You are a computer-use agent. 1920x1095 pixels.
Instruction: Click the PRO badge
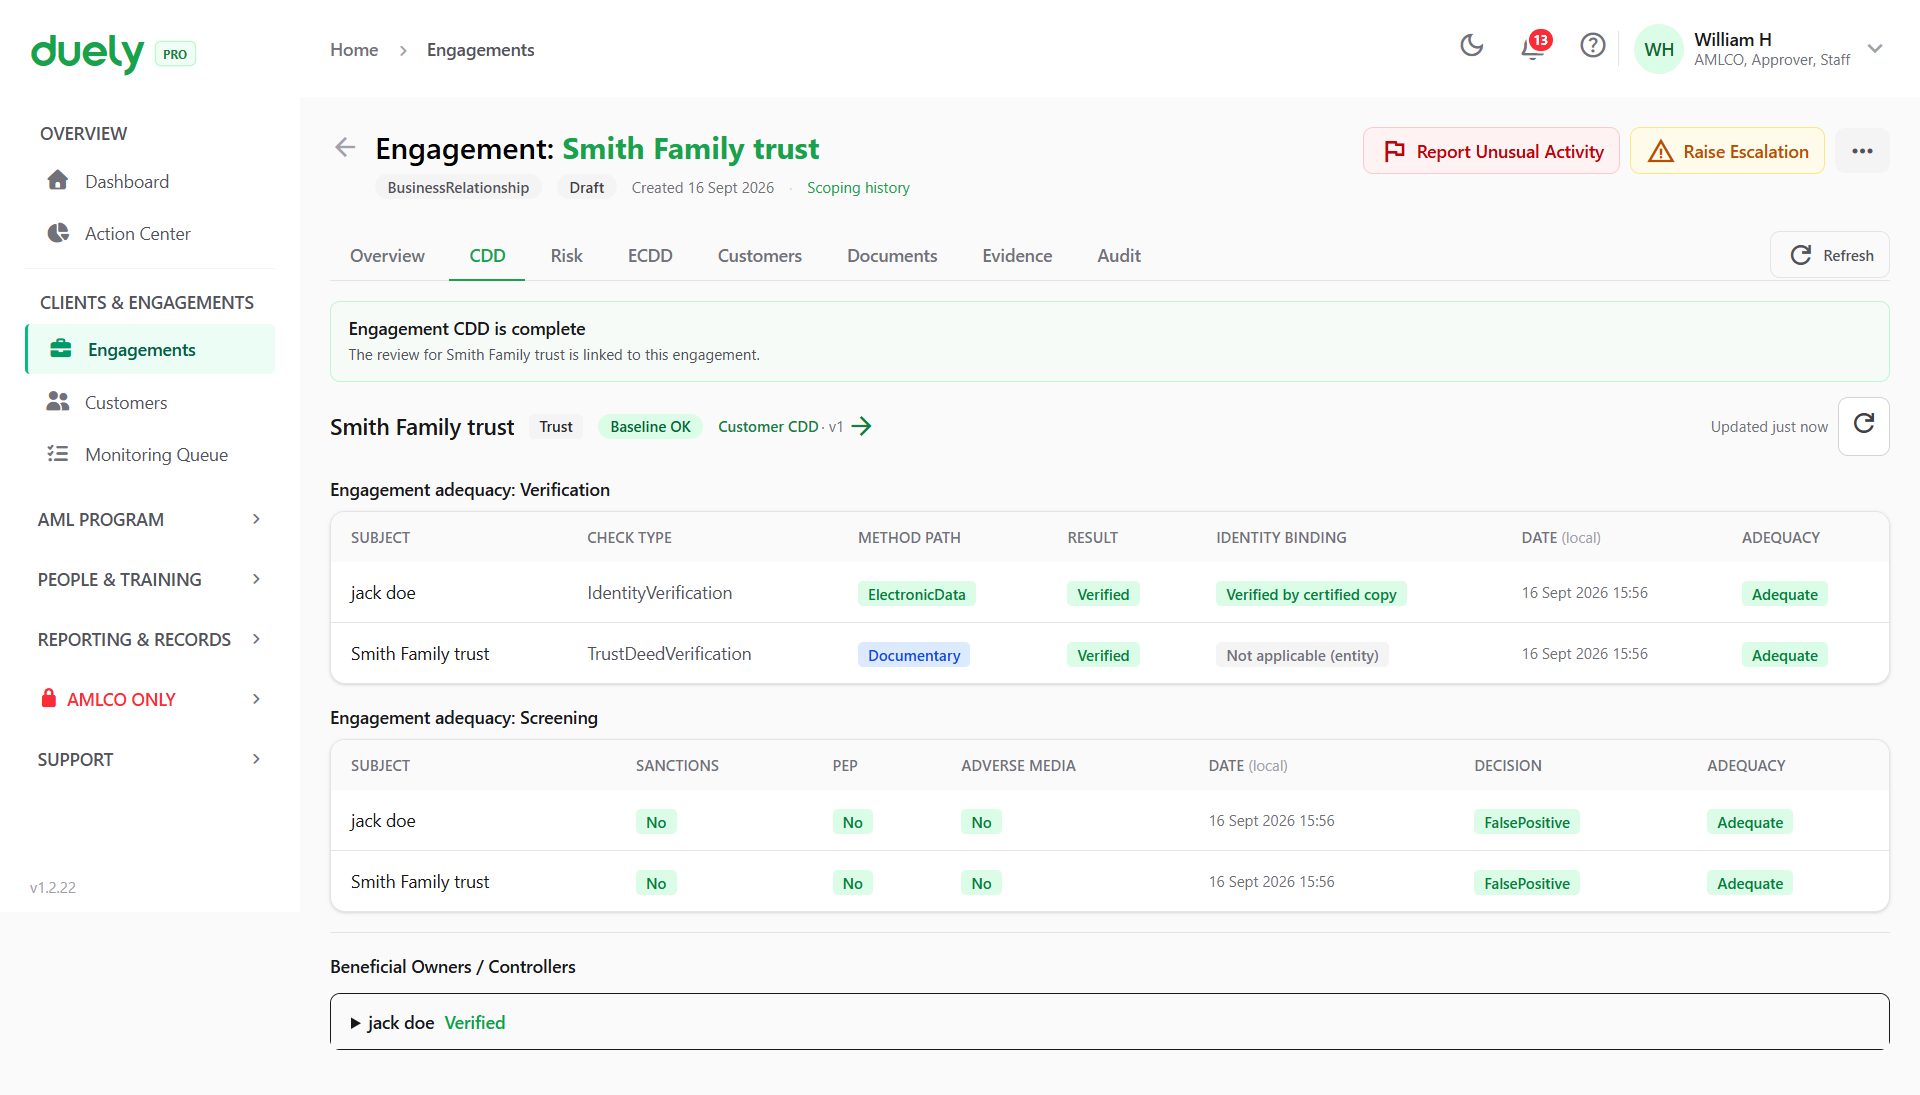tap(175, 54)
